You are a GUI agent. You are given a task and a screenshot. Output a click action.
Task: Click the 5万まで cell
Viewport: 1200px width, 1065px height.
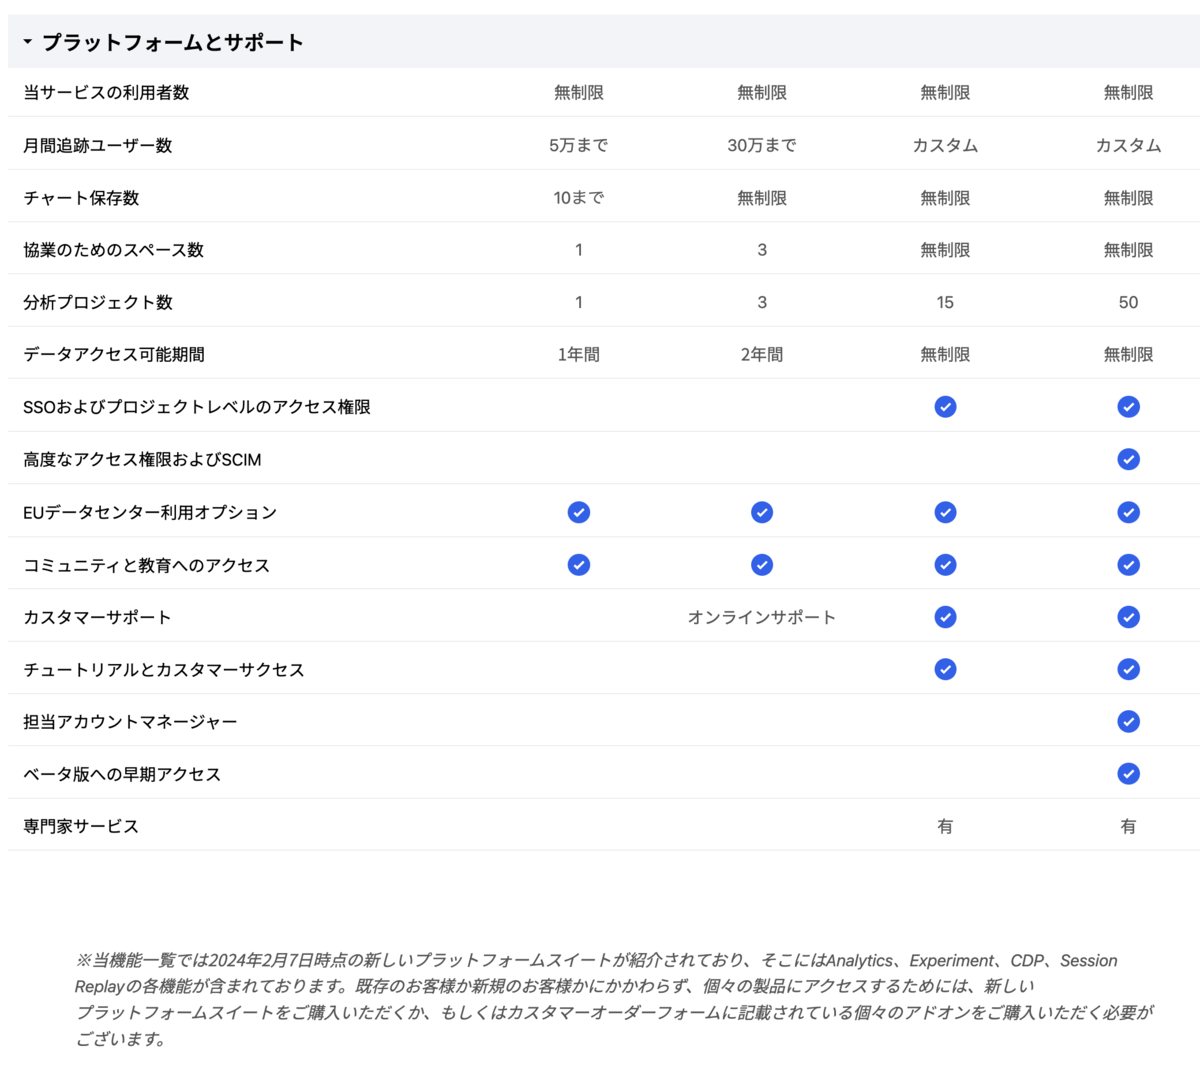tap(578, 145)
